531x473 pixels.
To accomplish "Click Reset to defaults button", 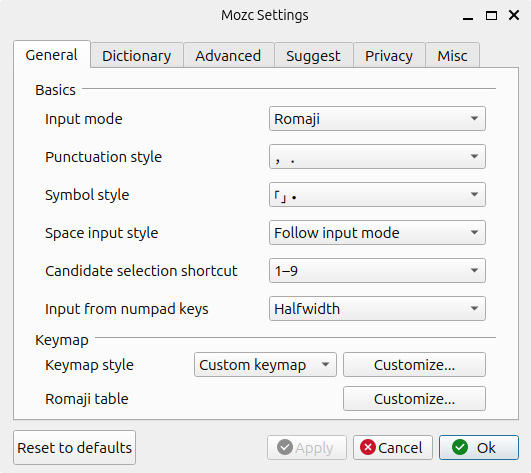I will click(75, 448).
